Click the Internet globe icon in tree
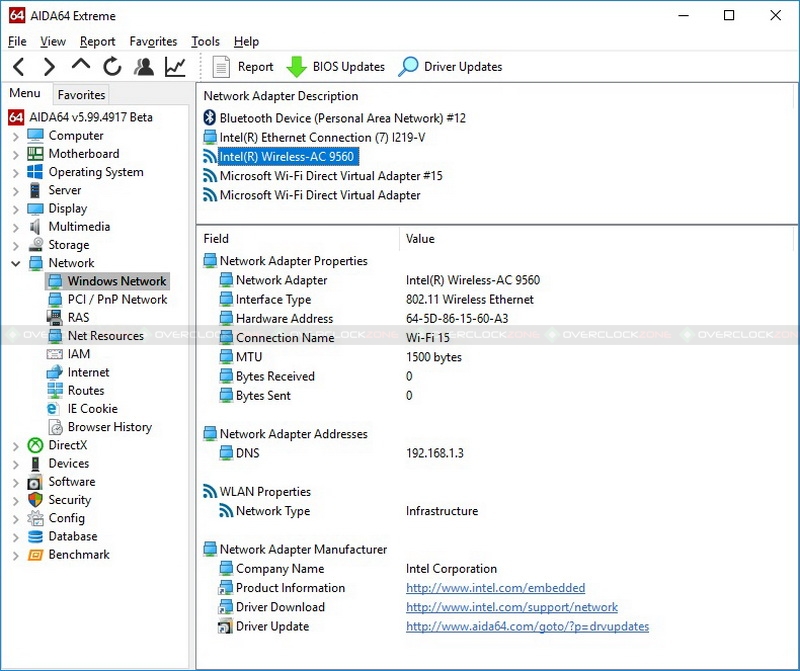The image size is (800, 671). pos(55,372)
